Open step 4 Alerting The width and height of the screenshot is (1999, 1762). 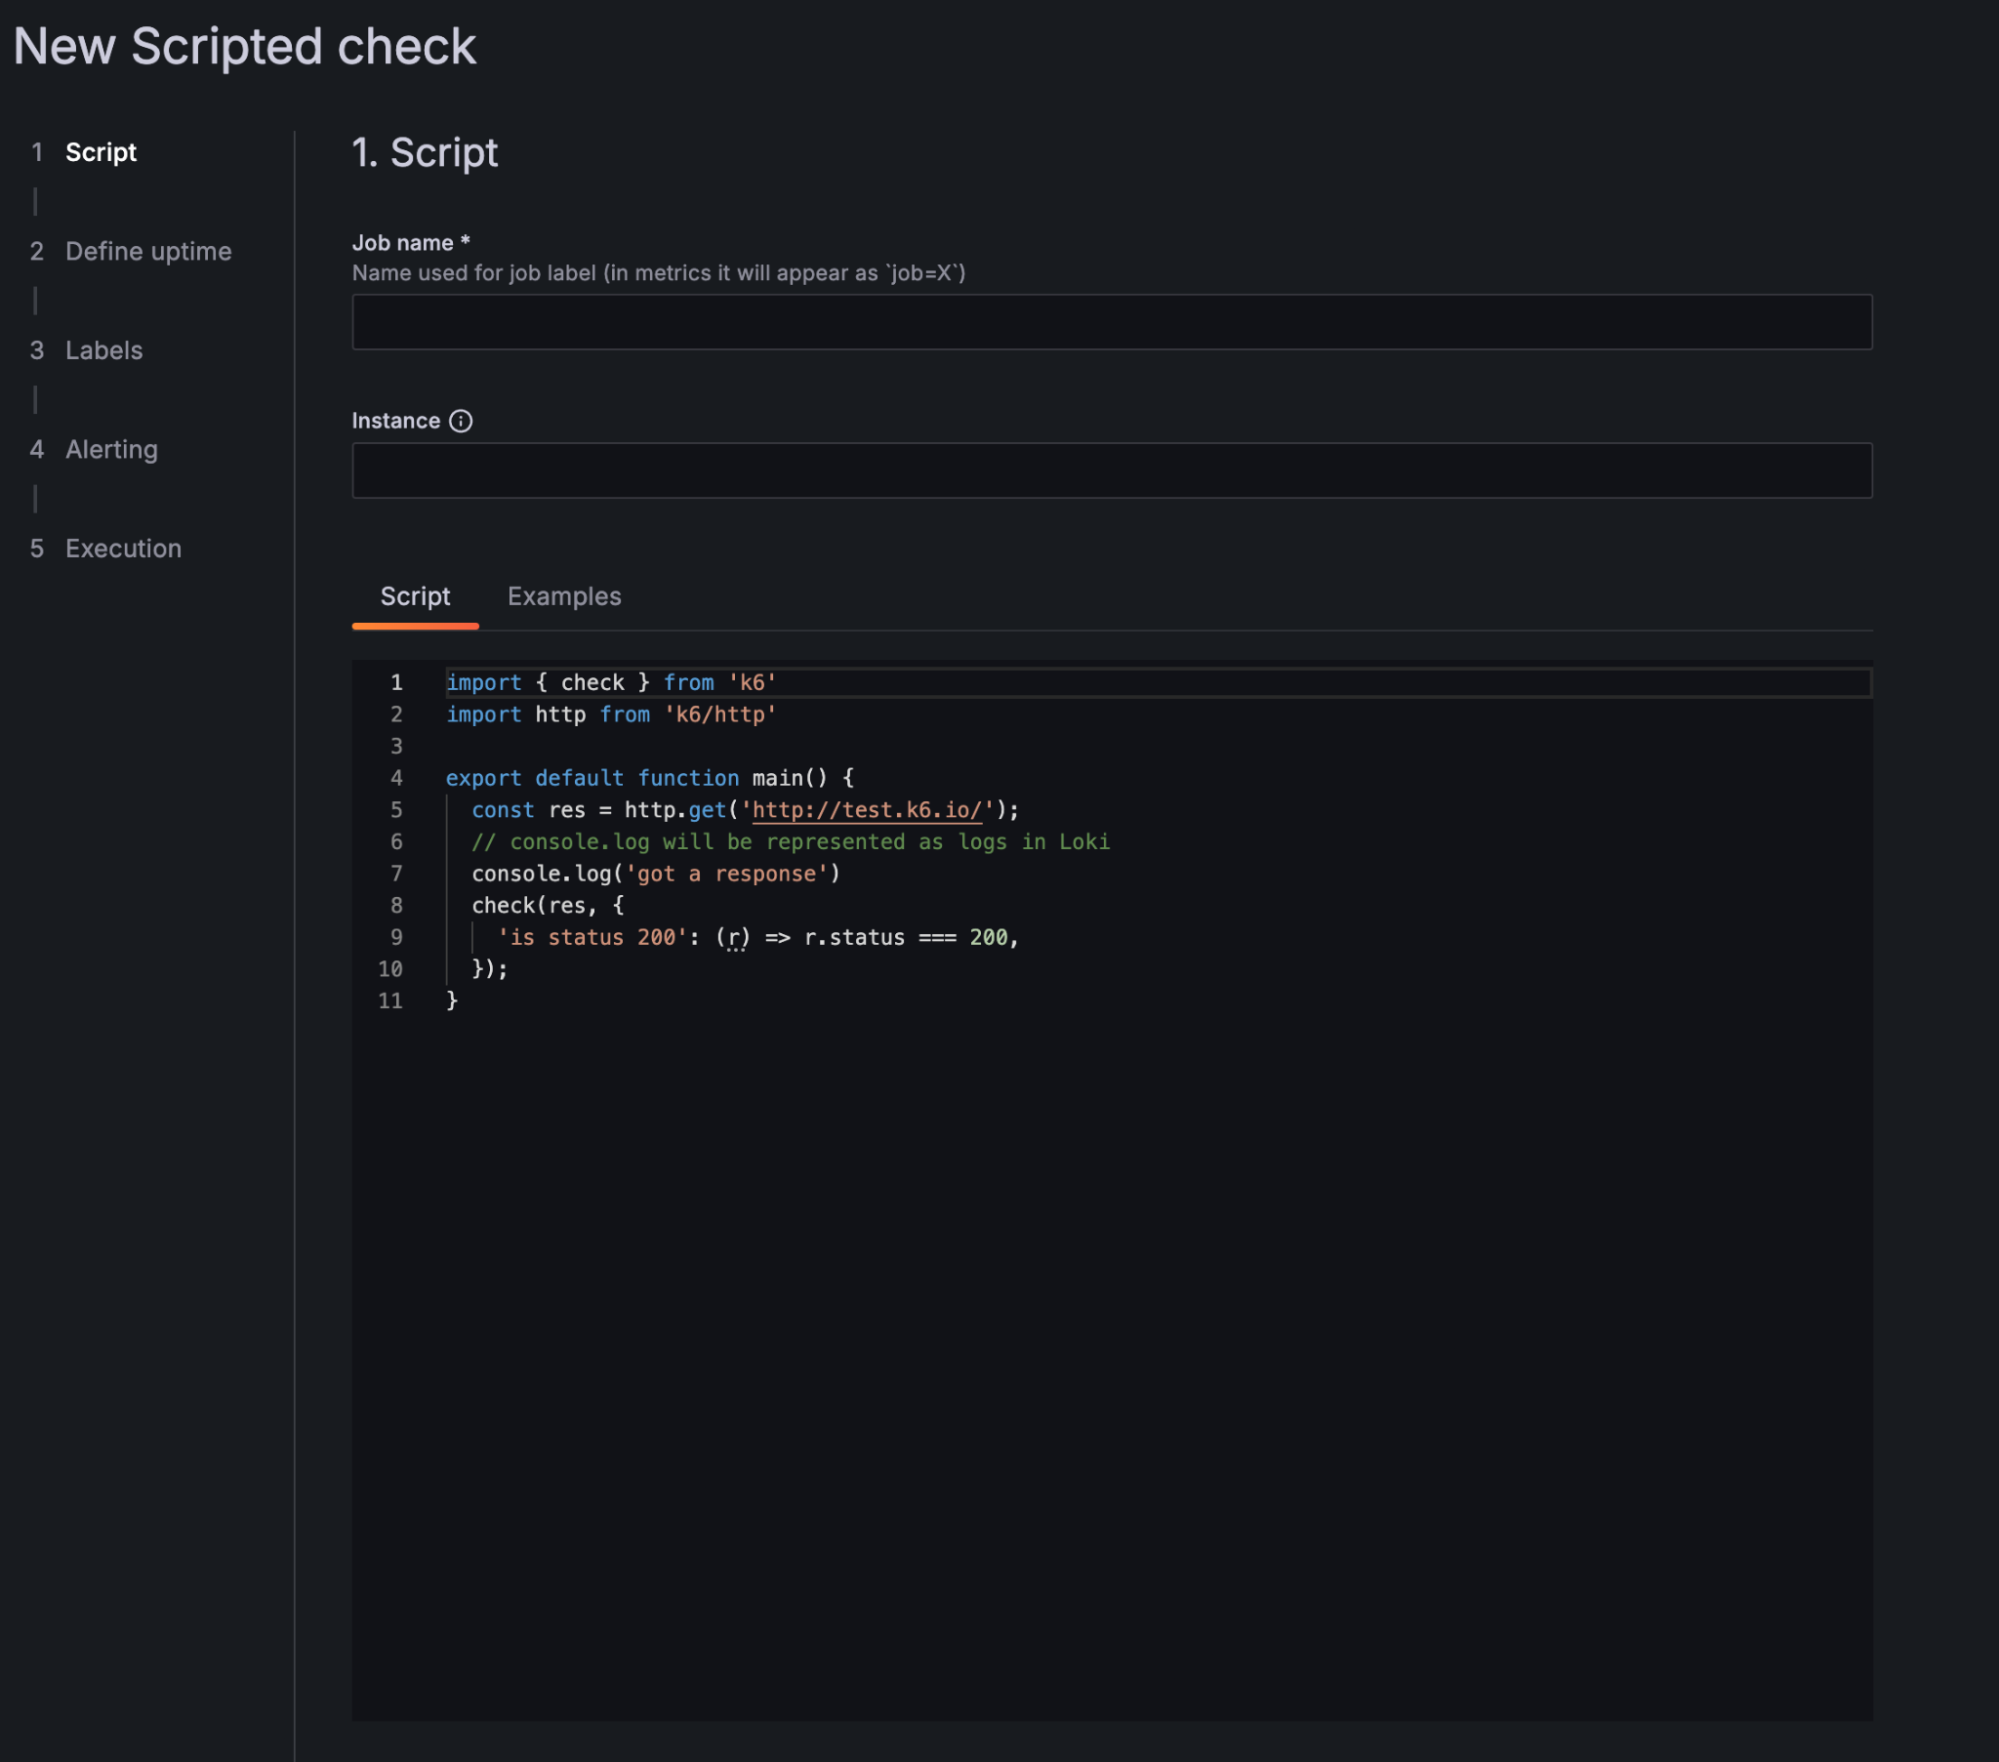tap(111, 449)
